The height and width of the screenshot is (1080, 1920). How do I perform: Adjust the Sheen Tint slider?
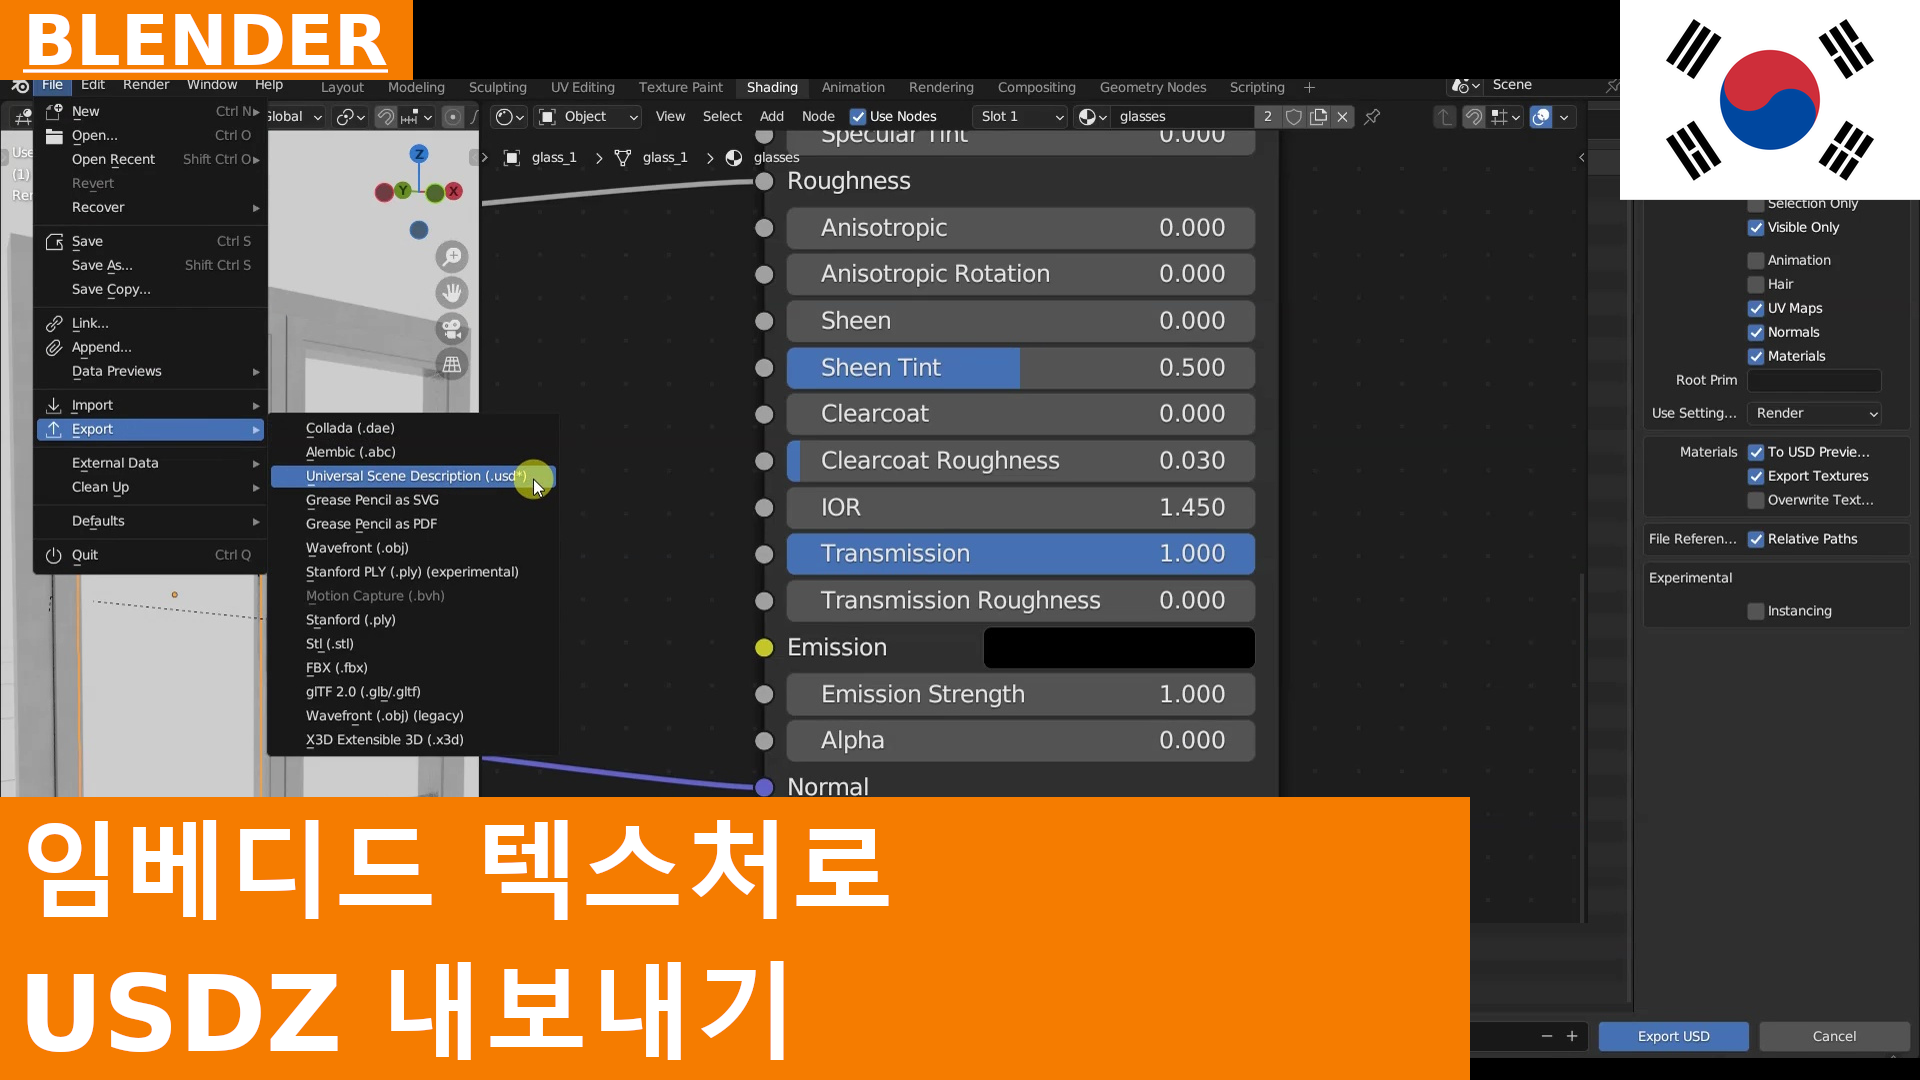pyautogui.click(x=1021, y=368)
